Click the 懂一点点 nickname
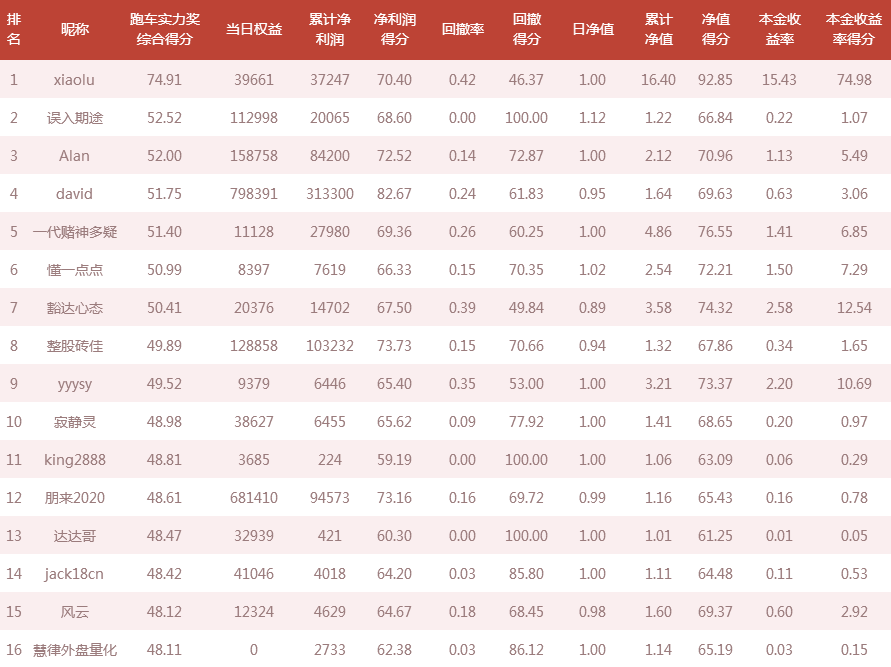This screenshot has width=891, height=667. [x=74, y=270]
